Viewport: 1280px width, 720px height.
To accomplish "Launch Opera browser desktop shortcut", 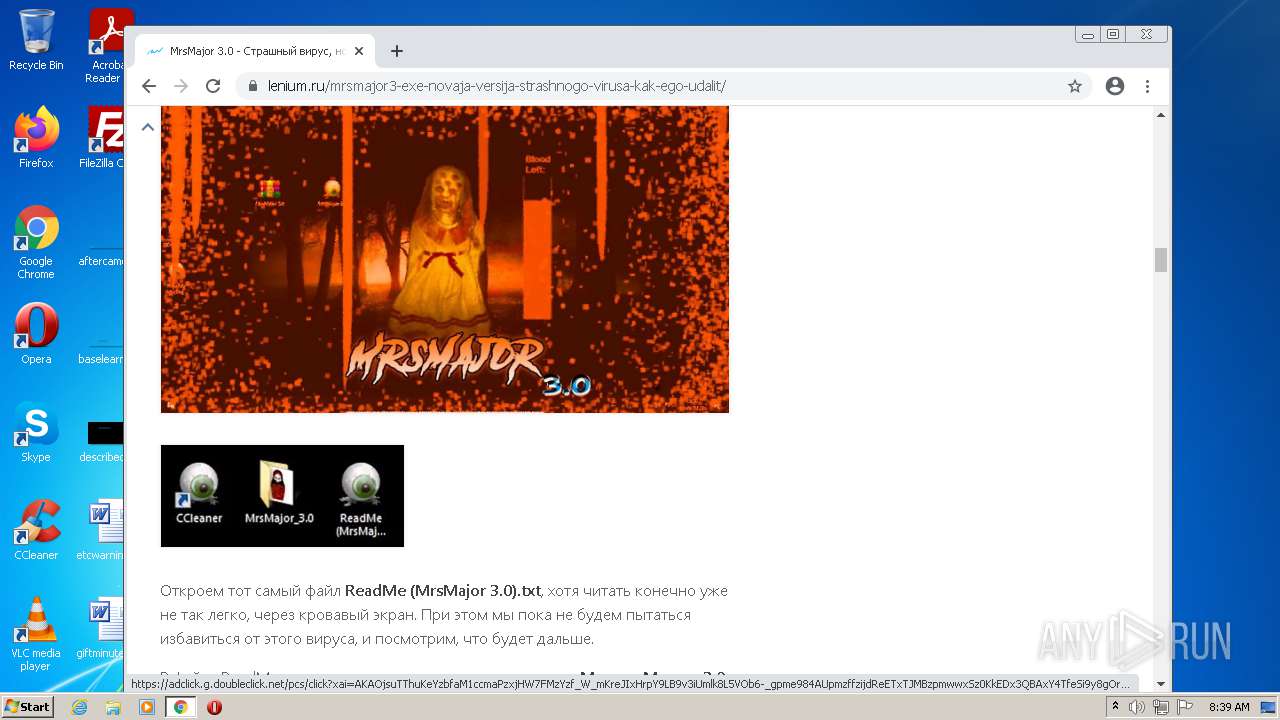I will 36,334.
